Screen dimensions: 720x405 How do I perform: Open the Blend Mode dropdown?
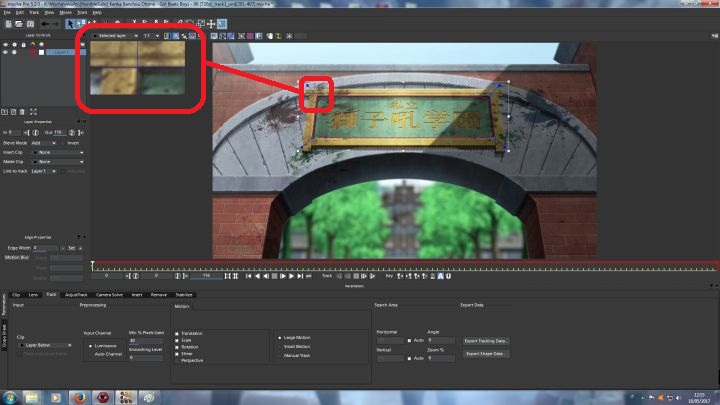click(44, 143)
